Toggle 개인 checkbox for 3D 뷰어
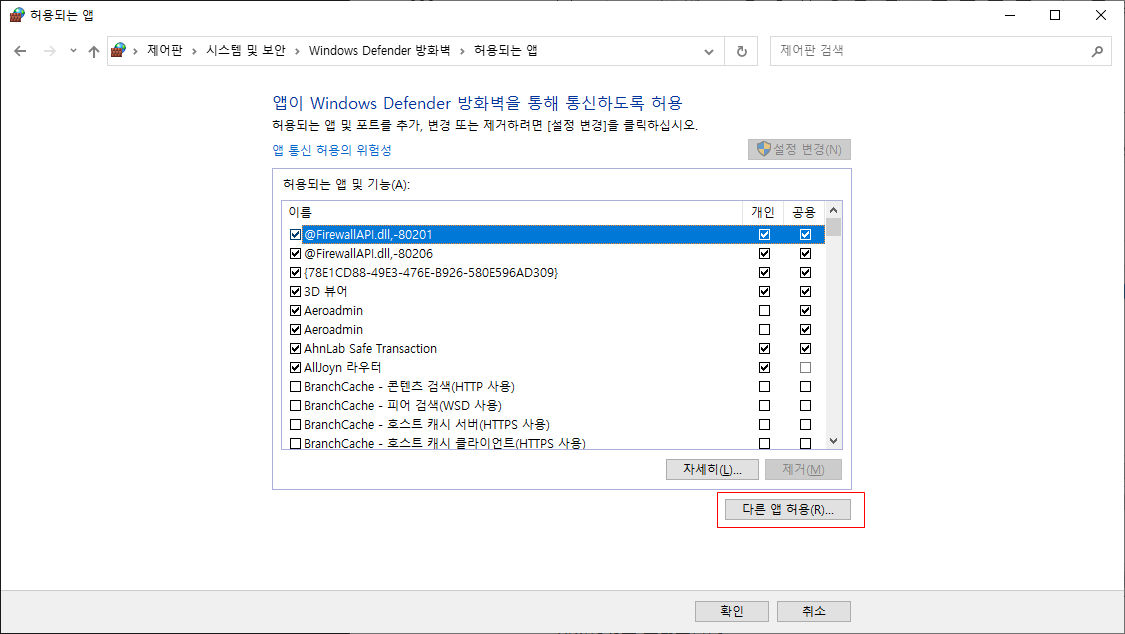The width and height of the screenshot is (1125, 634). 764,292
